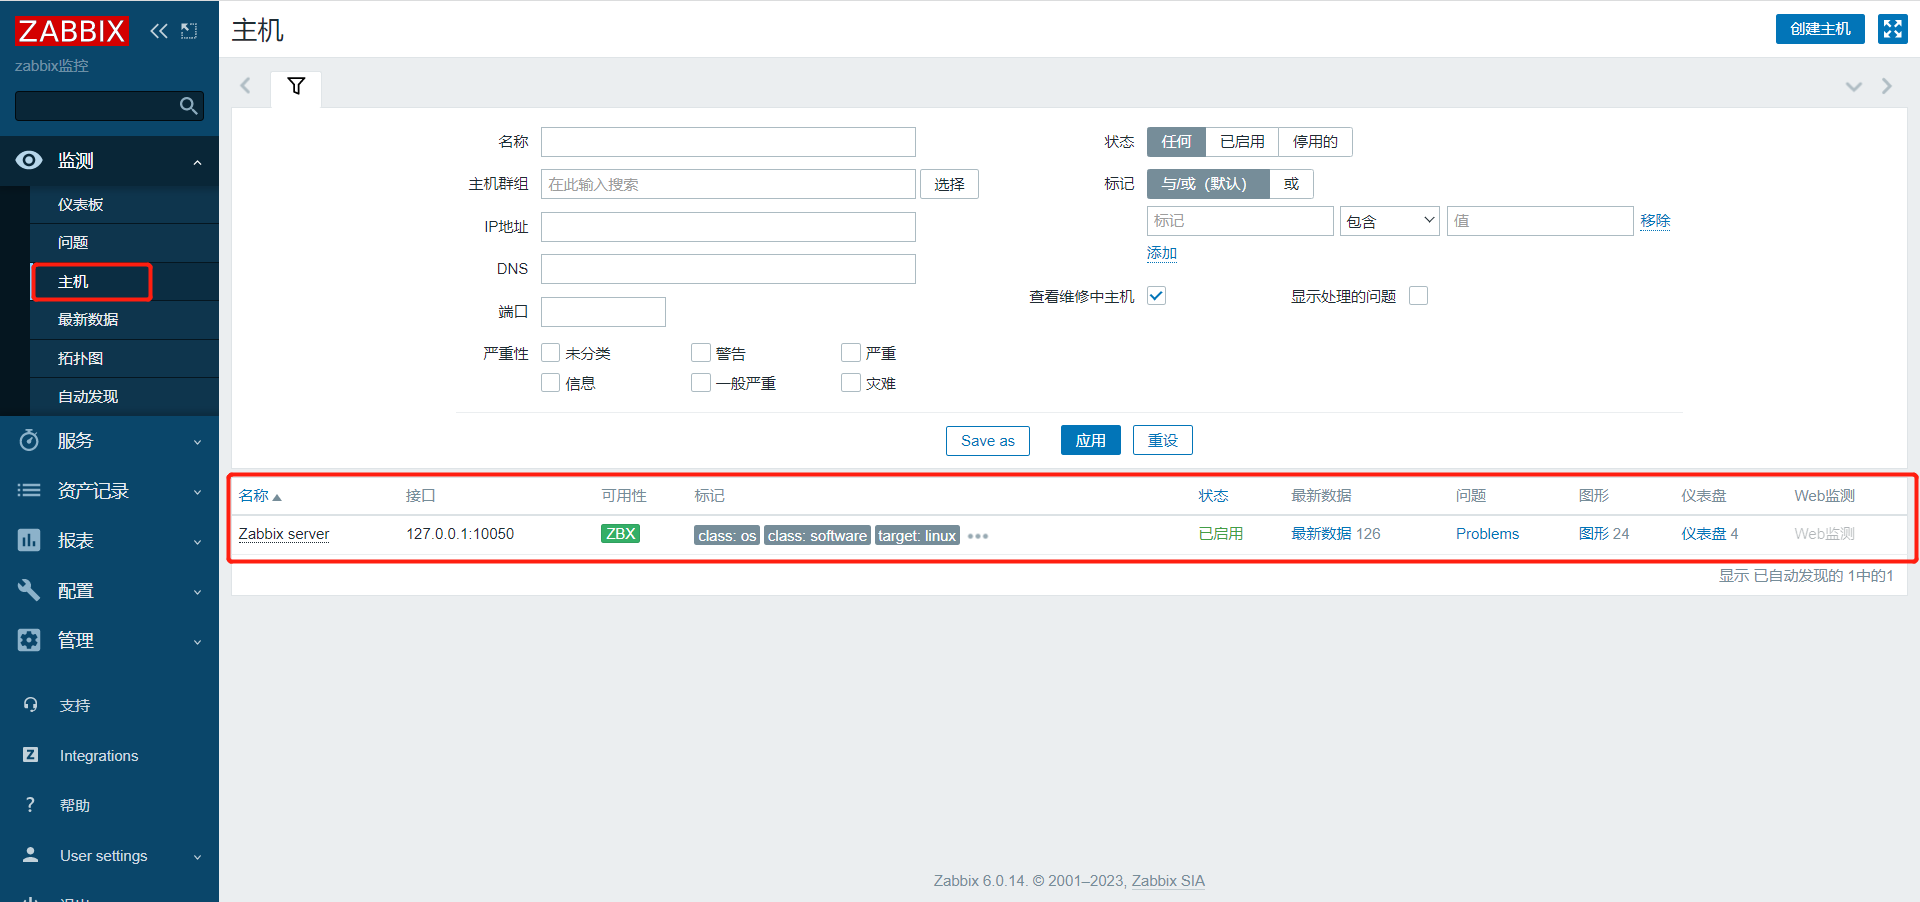Image resolution: width=1920 pixels, height=902 pixels.
Task: Click the 创建主机 button
Action: (x=1820, y=29)
